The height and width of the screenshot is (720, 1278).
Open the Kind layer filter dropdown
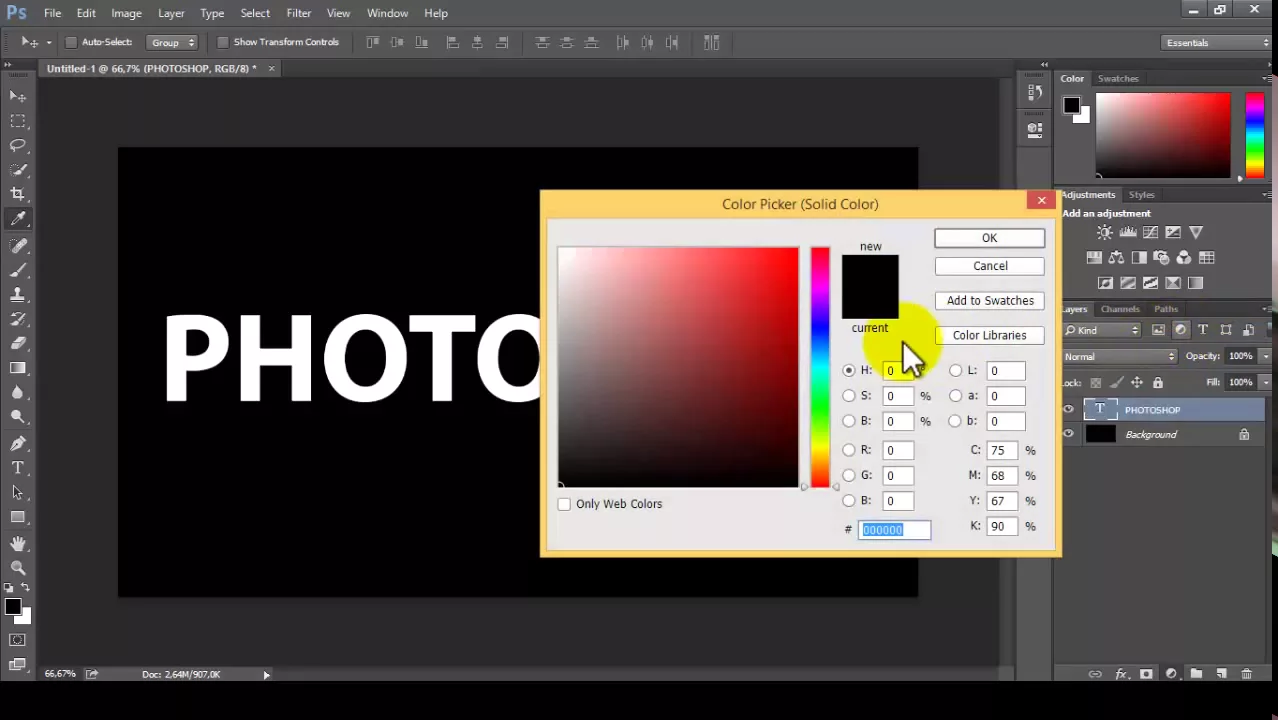[x=1102, y=330]
